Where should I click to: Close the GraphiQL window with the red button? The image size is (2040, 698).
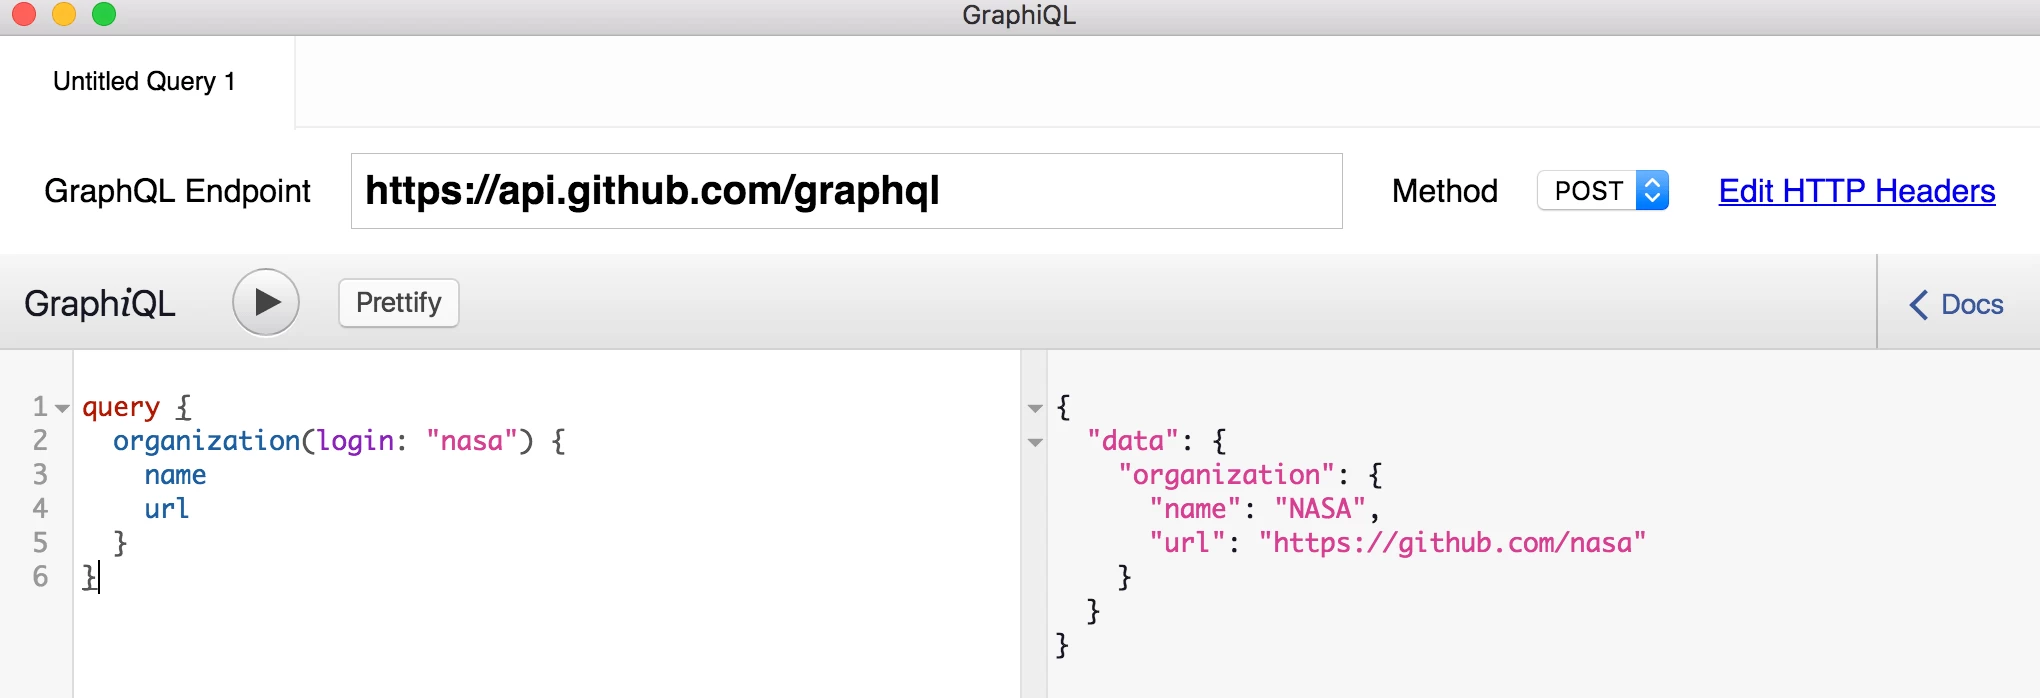click(x=24, y=14)
